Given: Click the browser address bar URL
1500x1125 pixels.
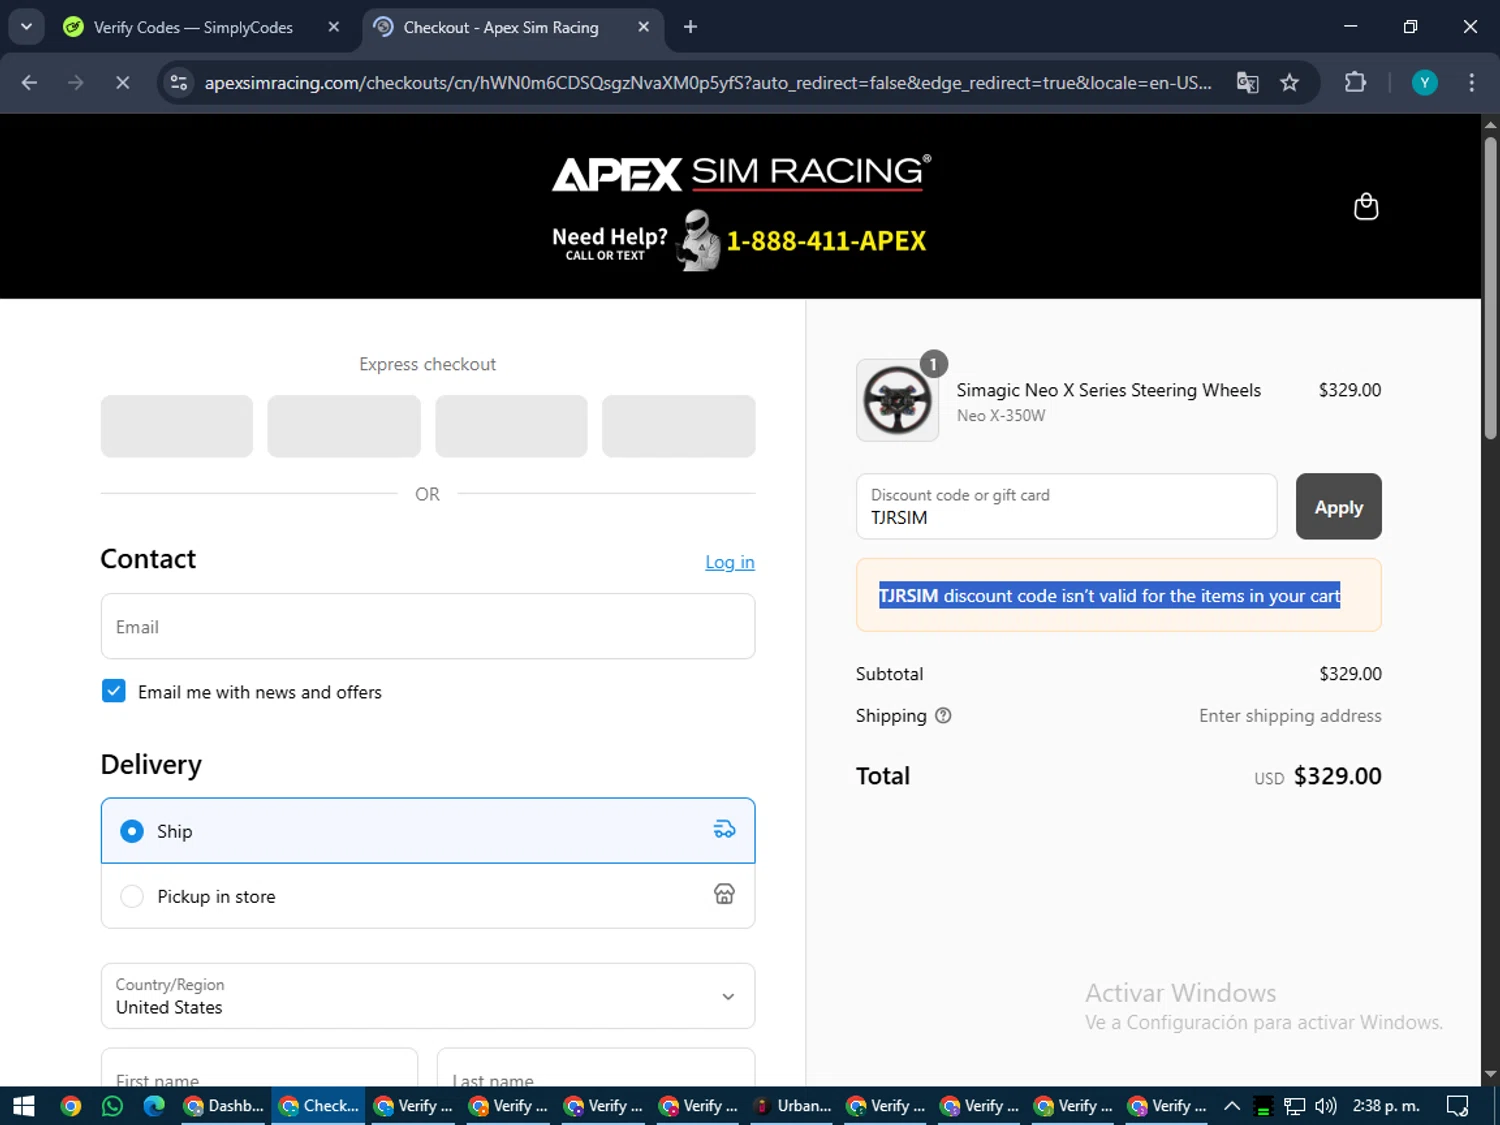Looking at the screenshot, I should coord(708,83).
